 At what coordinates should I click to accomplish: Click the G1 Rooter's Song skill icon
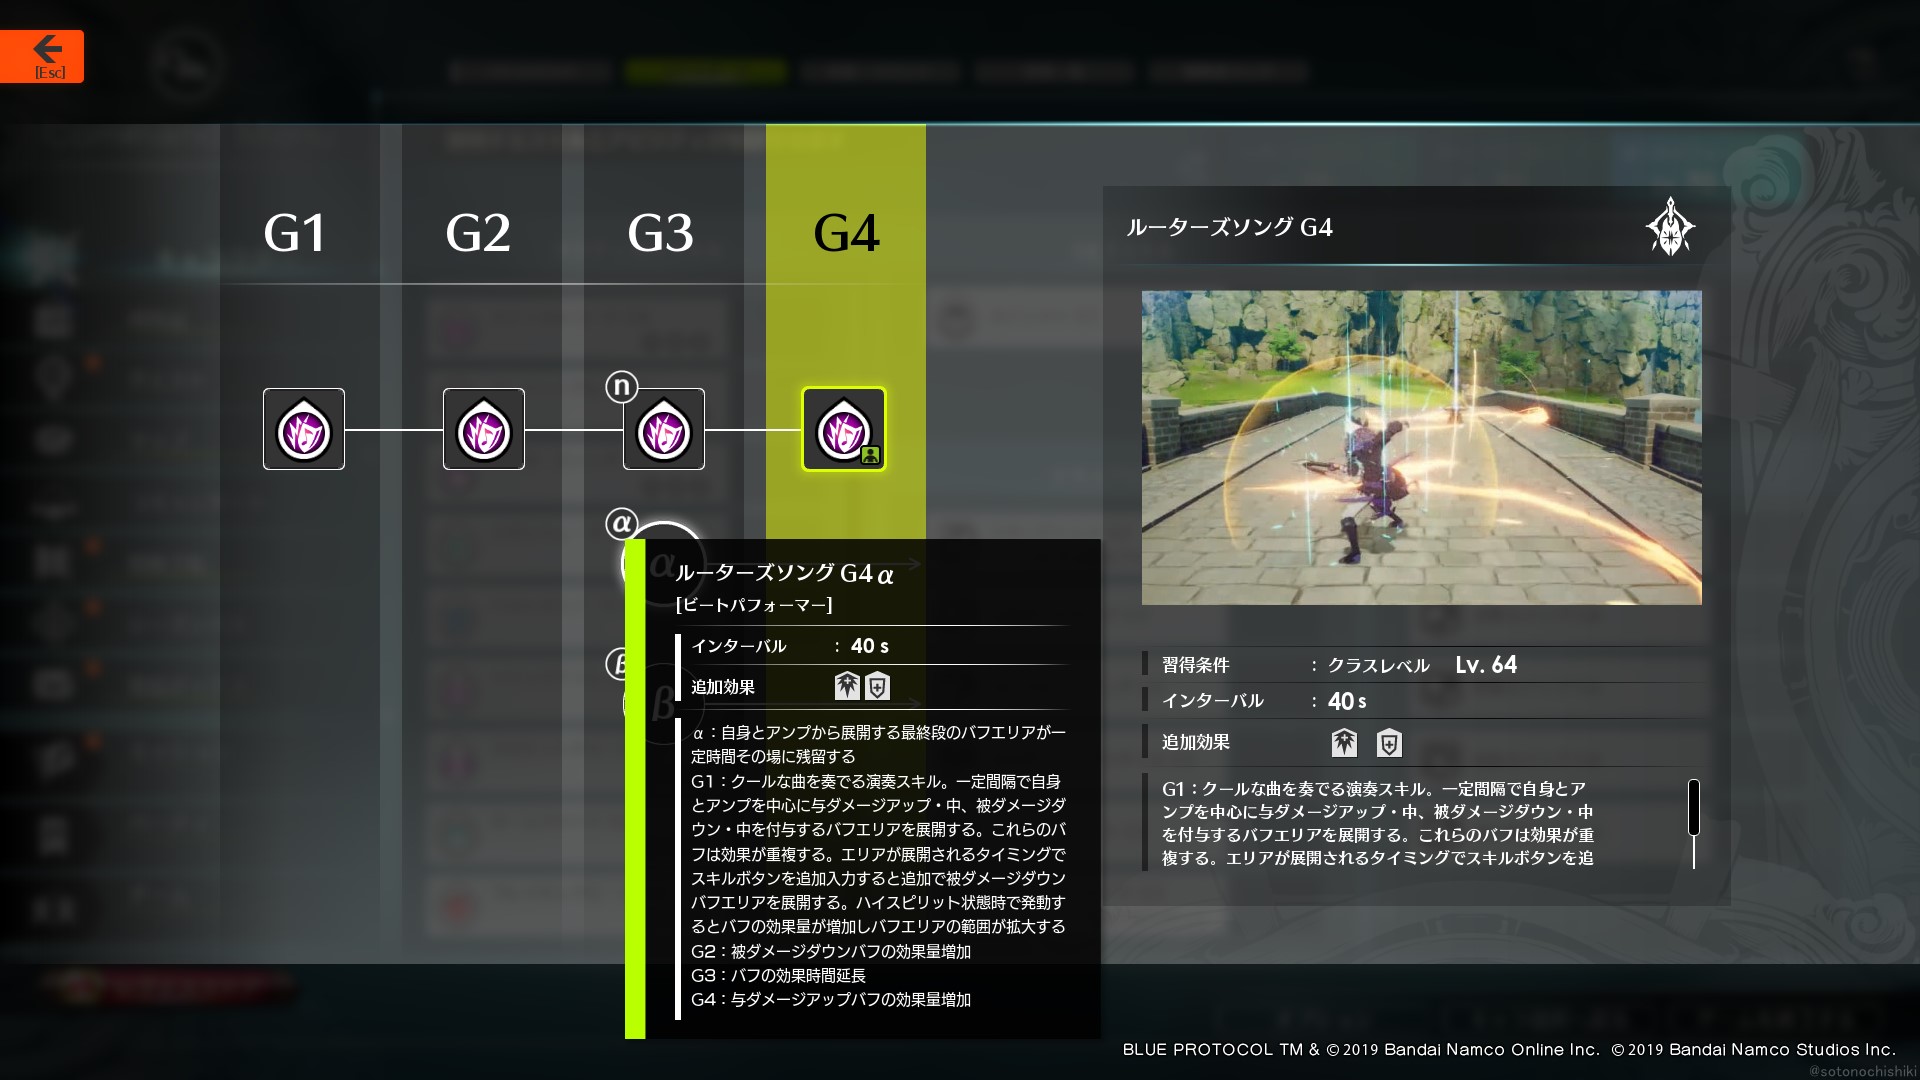303,430
